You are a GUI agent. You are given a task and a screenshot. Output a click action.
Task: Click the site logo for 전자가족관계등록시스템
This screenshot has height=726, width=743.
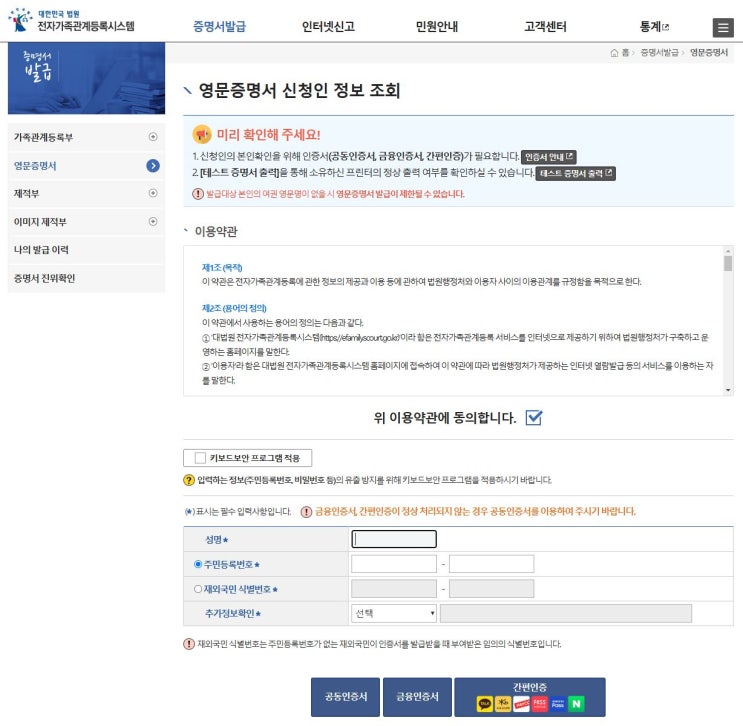click(72, 20)
